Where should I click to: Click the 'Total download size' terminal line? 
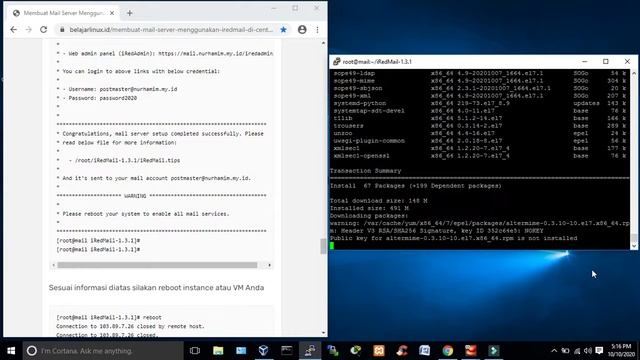378,201
